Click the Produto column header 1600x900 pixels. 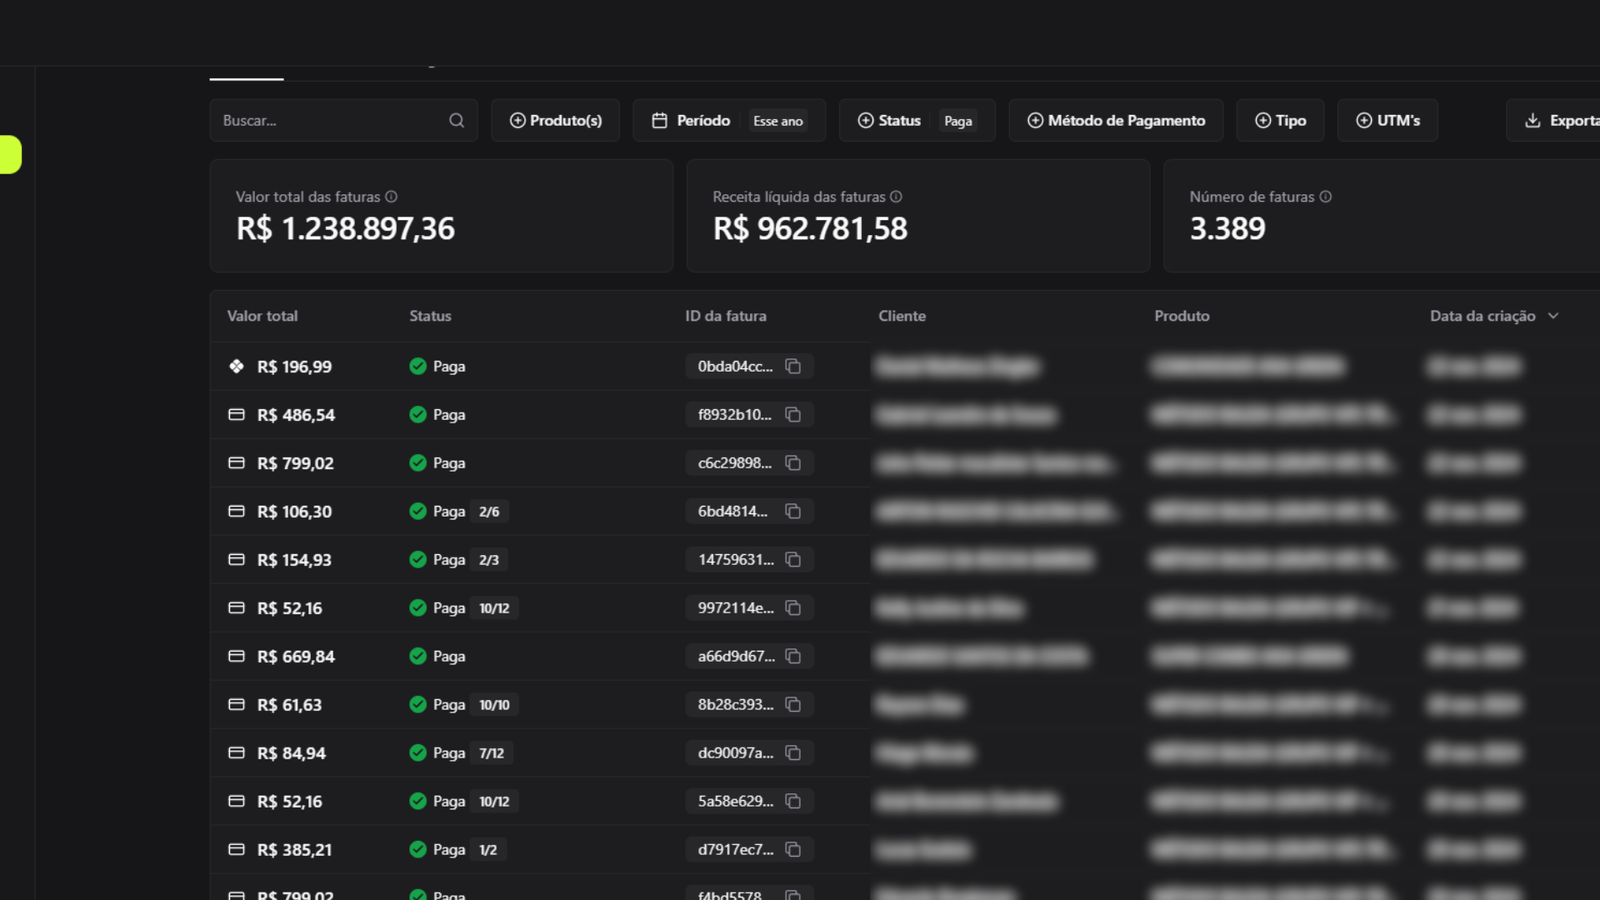(1182, 316)
